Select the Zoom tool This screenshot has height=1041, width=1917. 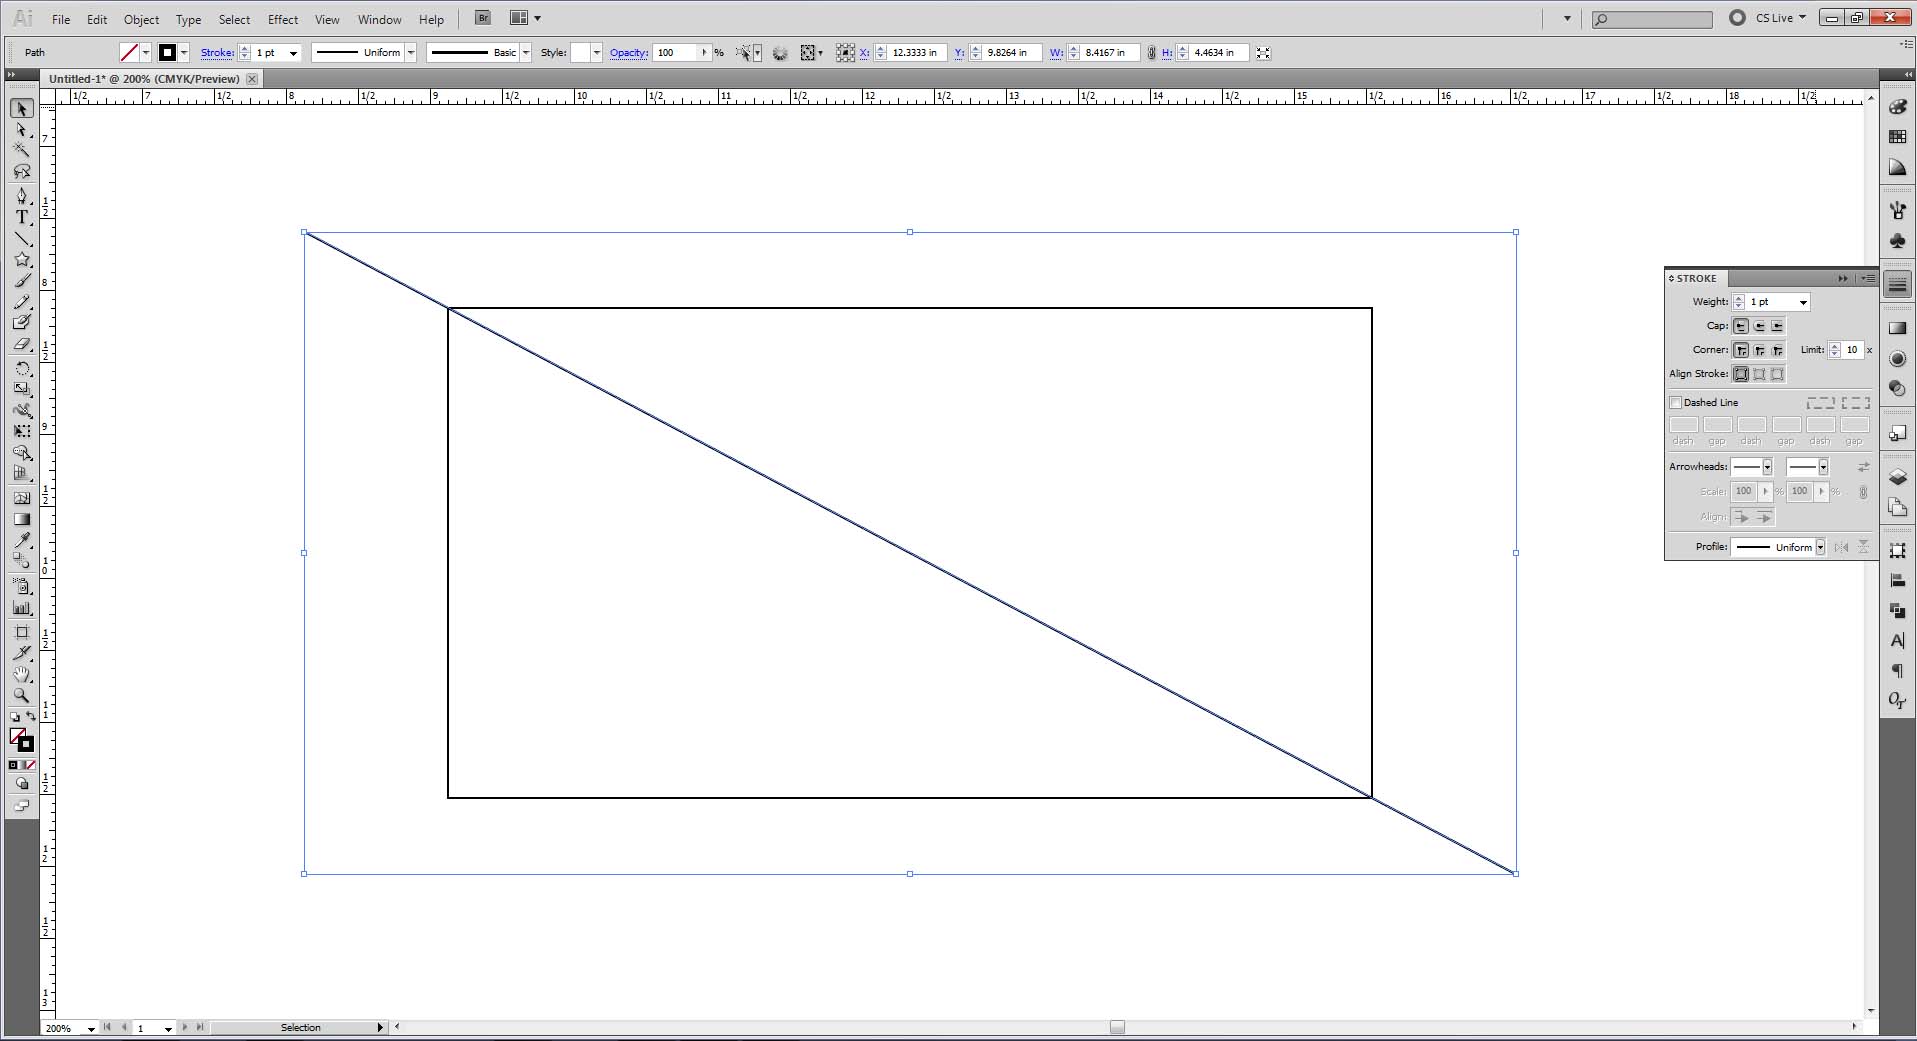[21, 696]
